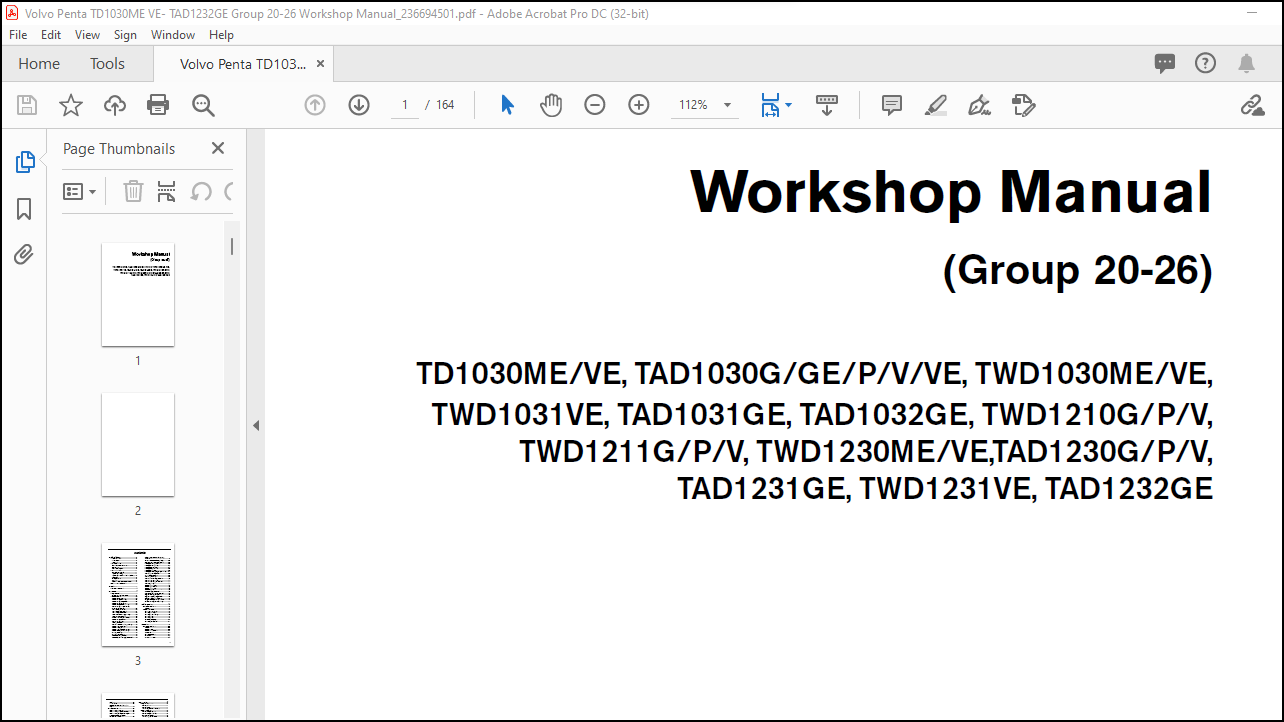Select the Volvo Penta document tab
The width and height of the screenshot is (1284, 722).
(x=243, y=63)
